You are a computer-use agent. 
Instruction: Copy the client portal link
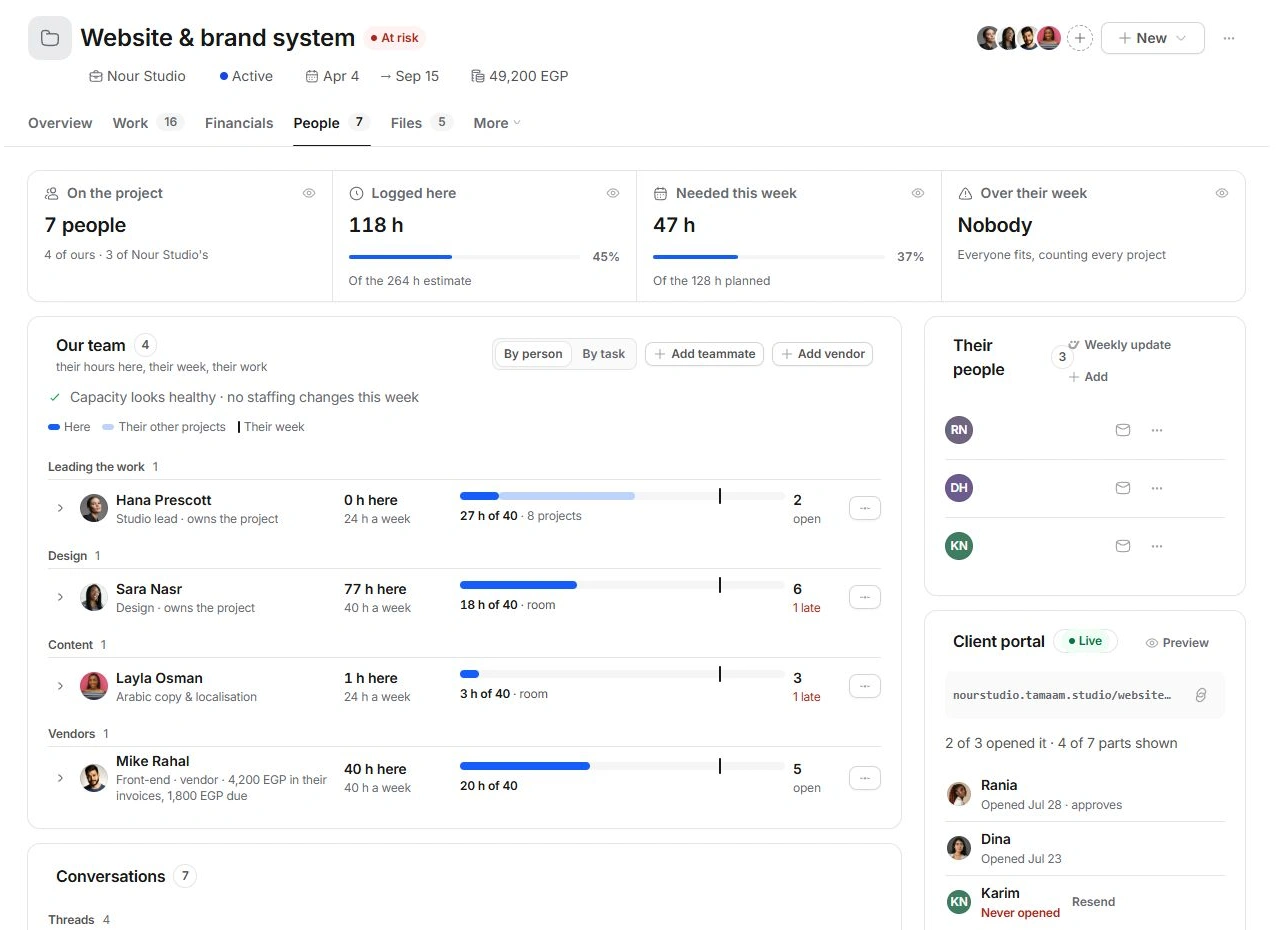(x=1201, y=695)
